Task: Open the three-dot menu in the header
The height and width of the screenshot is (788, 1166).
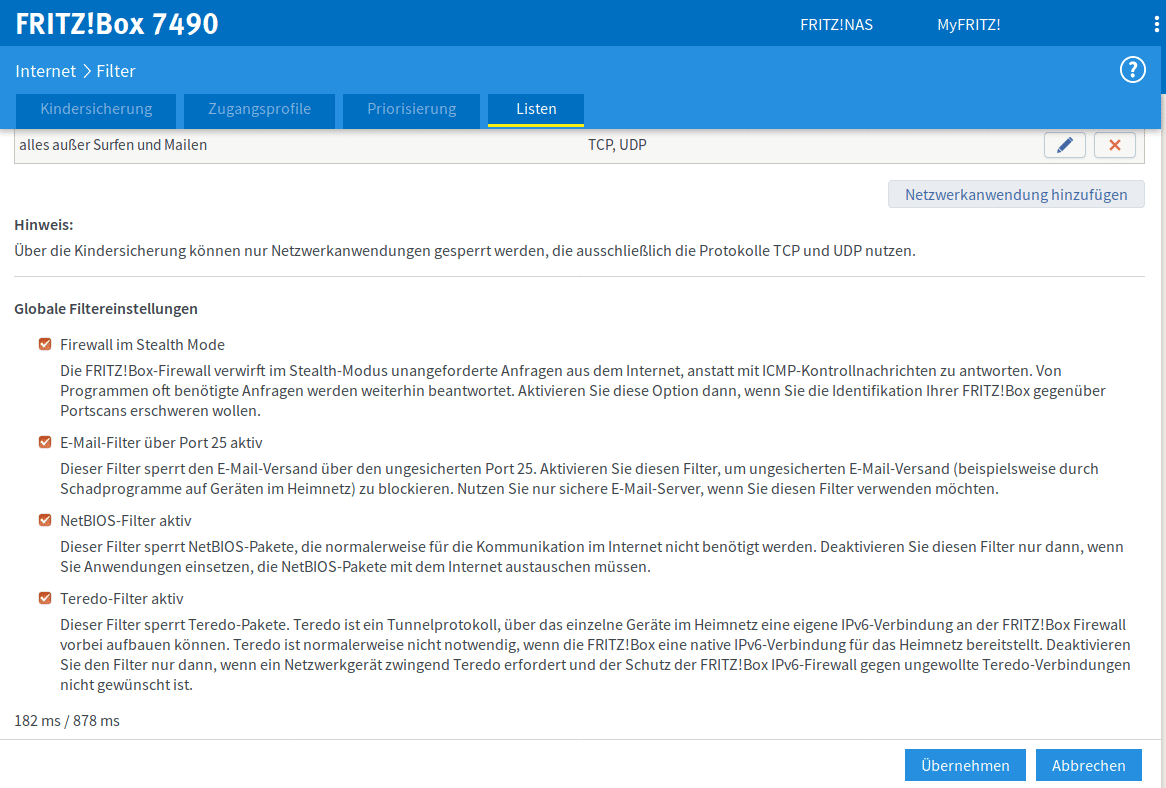Action: [1156, 25]
